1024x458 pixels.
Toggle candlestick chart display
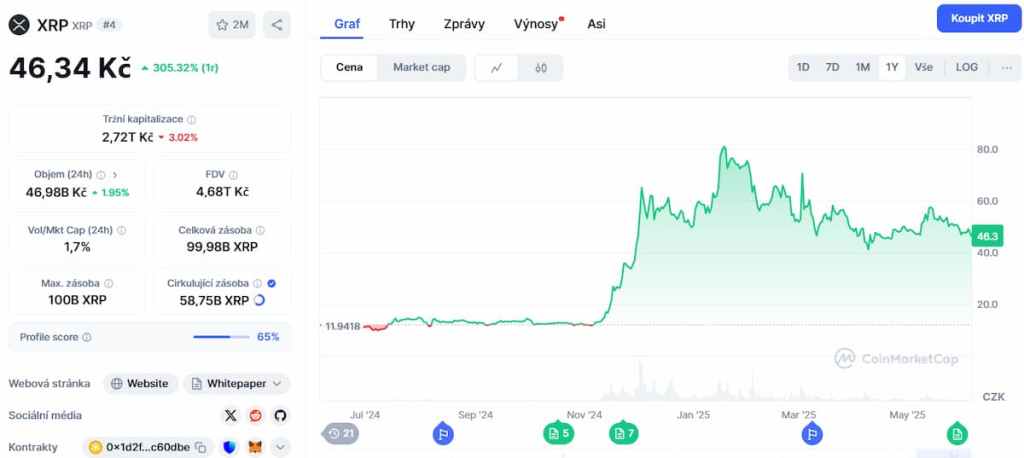tap(541, 68)
